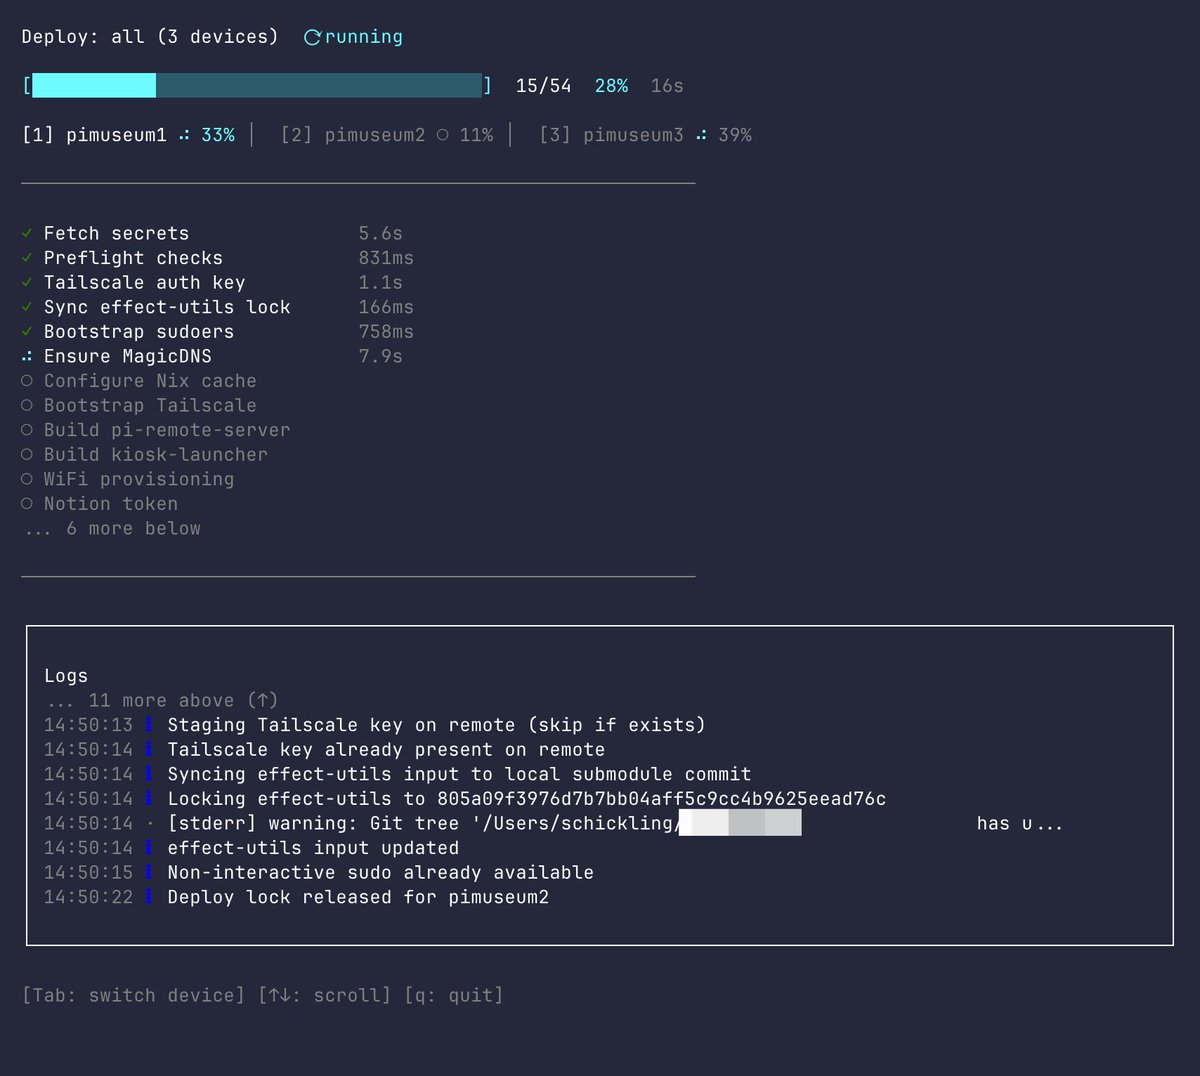The image size is (1200, 1076).
Task: Click the 'Sync effect-utils lock' step label
Action: (167, 307)
